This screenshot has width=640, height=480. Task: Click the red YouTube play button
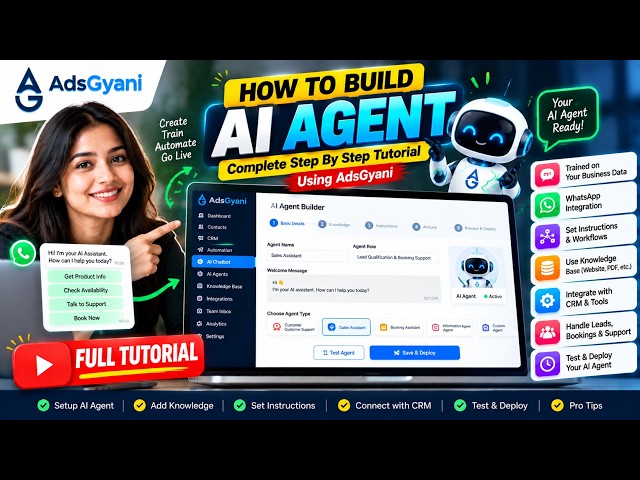point(42,364)
